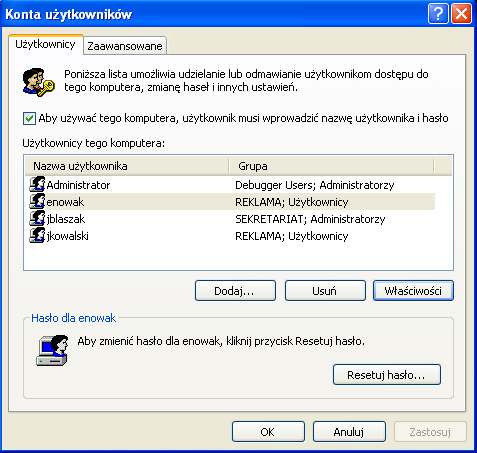The width and height of the screenshot is (477, 453).
Task: Click the Debugger Users; Administratorzy group cell
Action: click(x=315, y=185)
